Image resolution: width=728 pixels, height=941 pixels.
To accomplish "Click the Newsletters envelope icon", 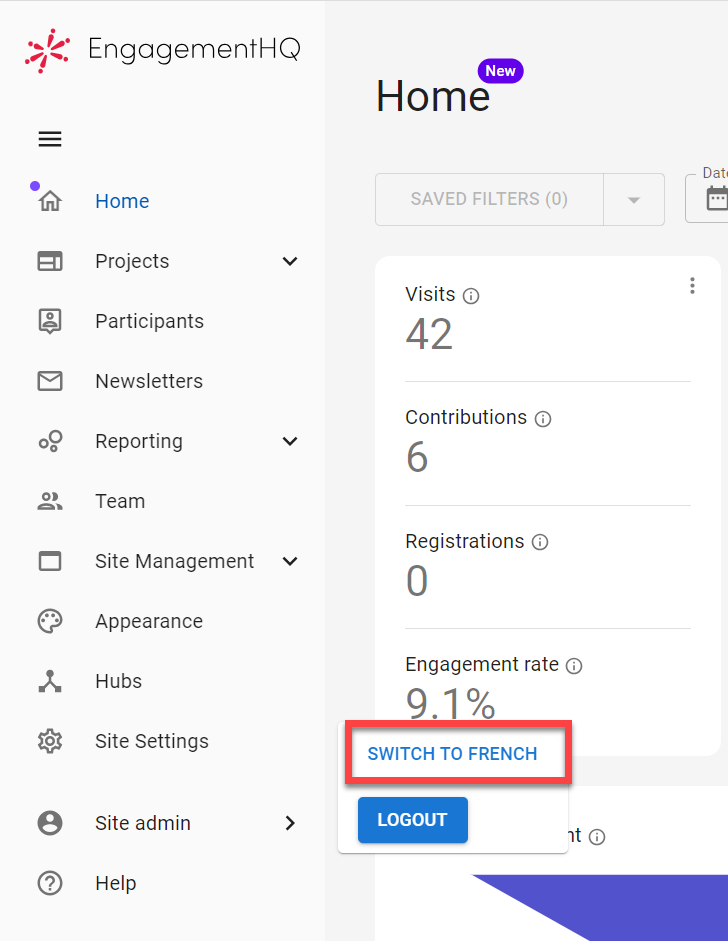I will (50, 381).
